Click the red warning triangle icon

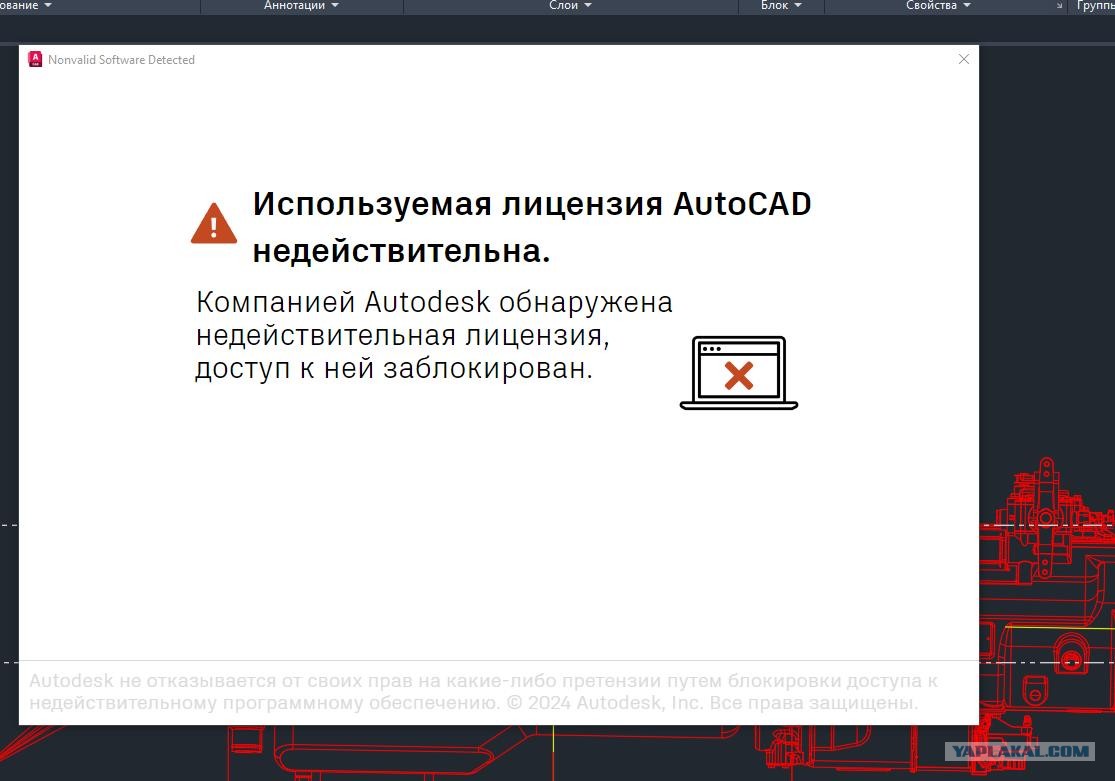[213, 223]
